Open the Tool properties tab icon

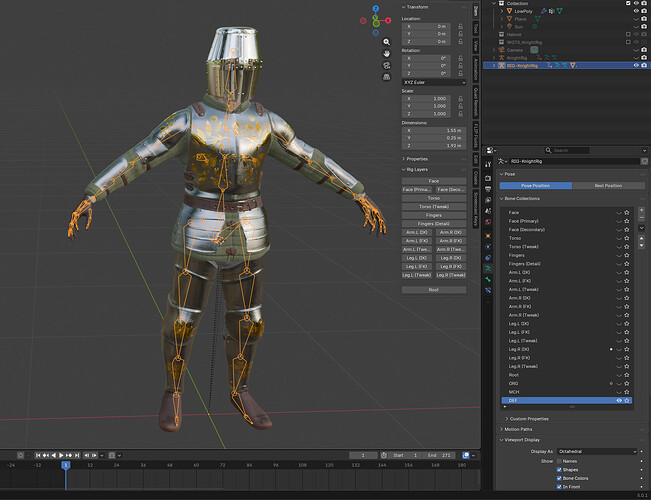[488, 164]
